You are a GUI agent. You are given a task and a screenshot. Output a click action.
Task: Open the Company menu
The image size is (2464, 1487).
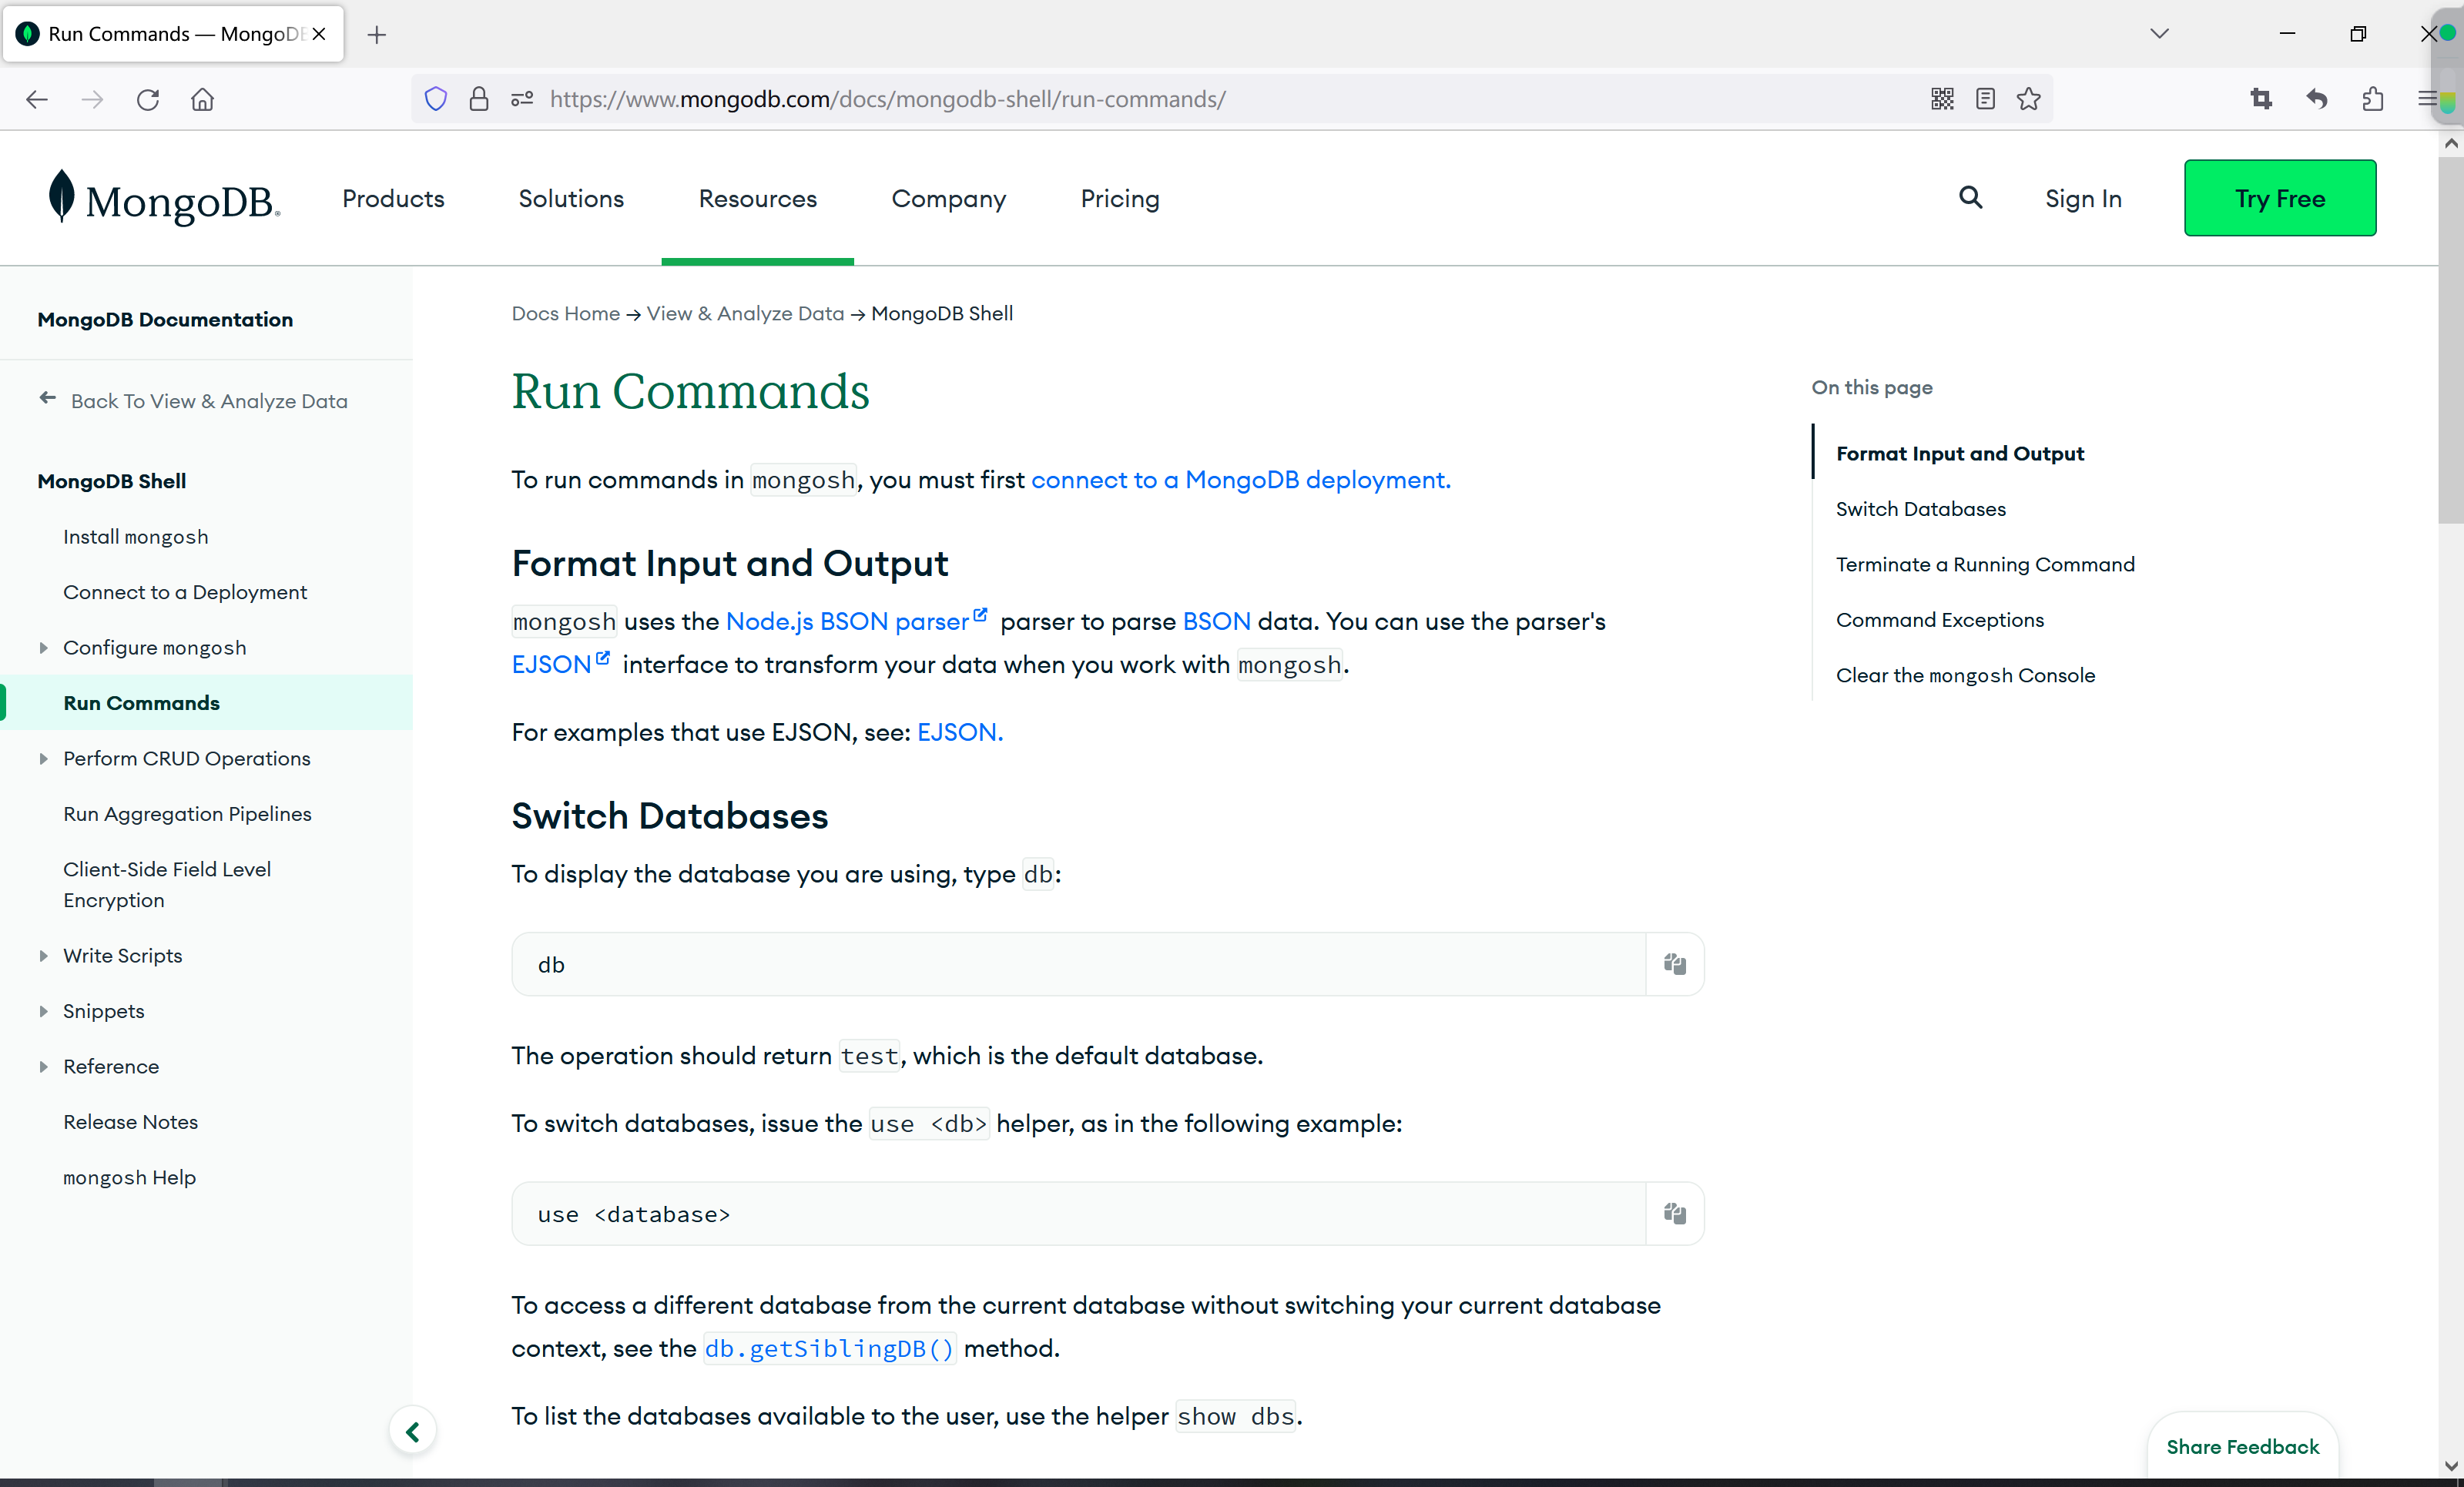[x=949, y=199]
